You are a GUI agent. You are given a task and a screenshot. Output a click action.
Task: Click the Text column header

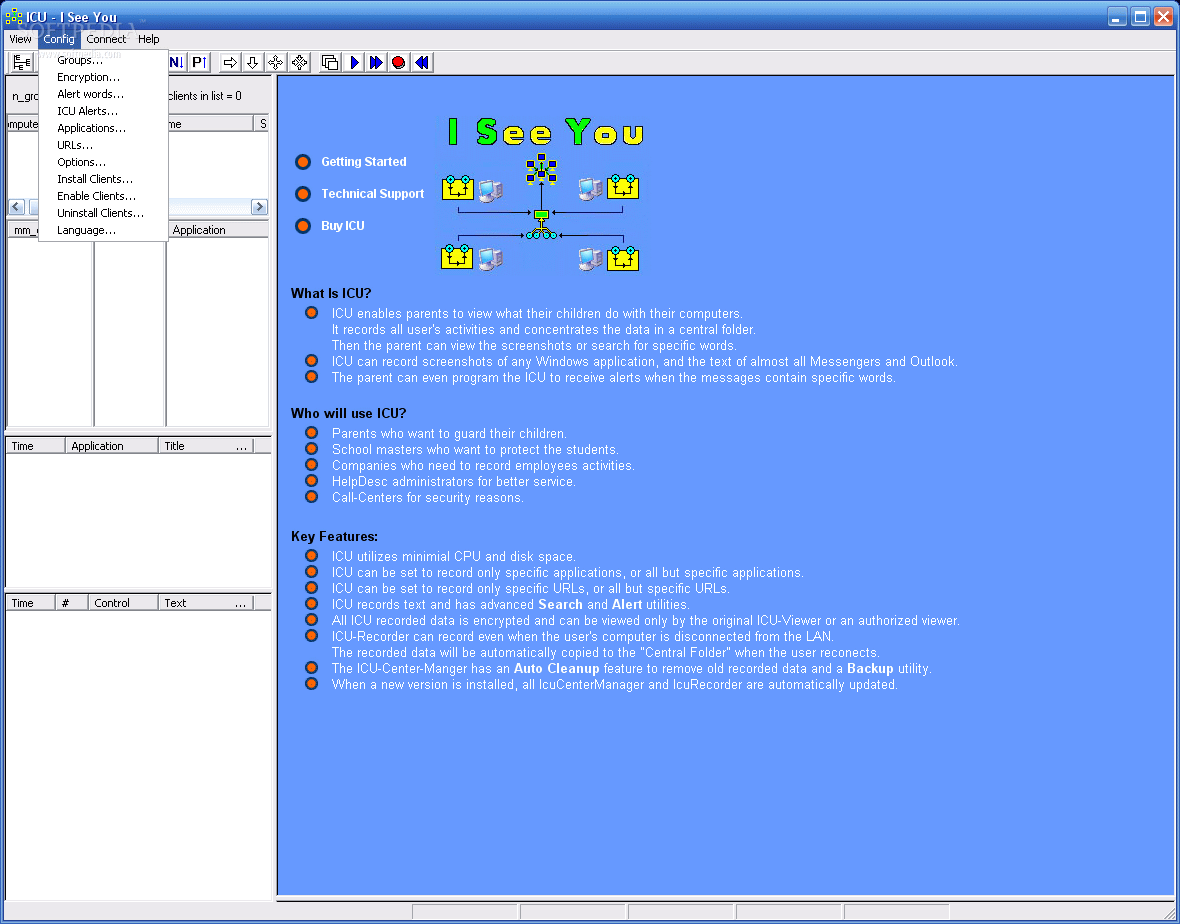tap(205, 603)
